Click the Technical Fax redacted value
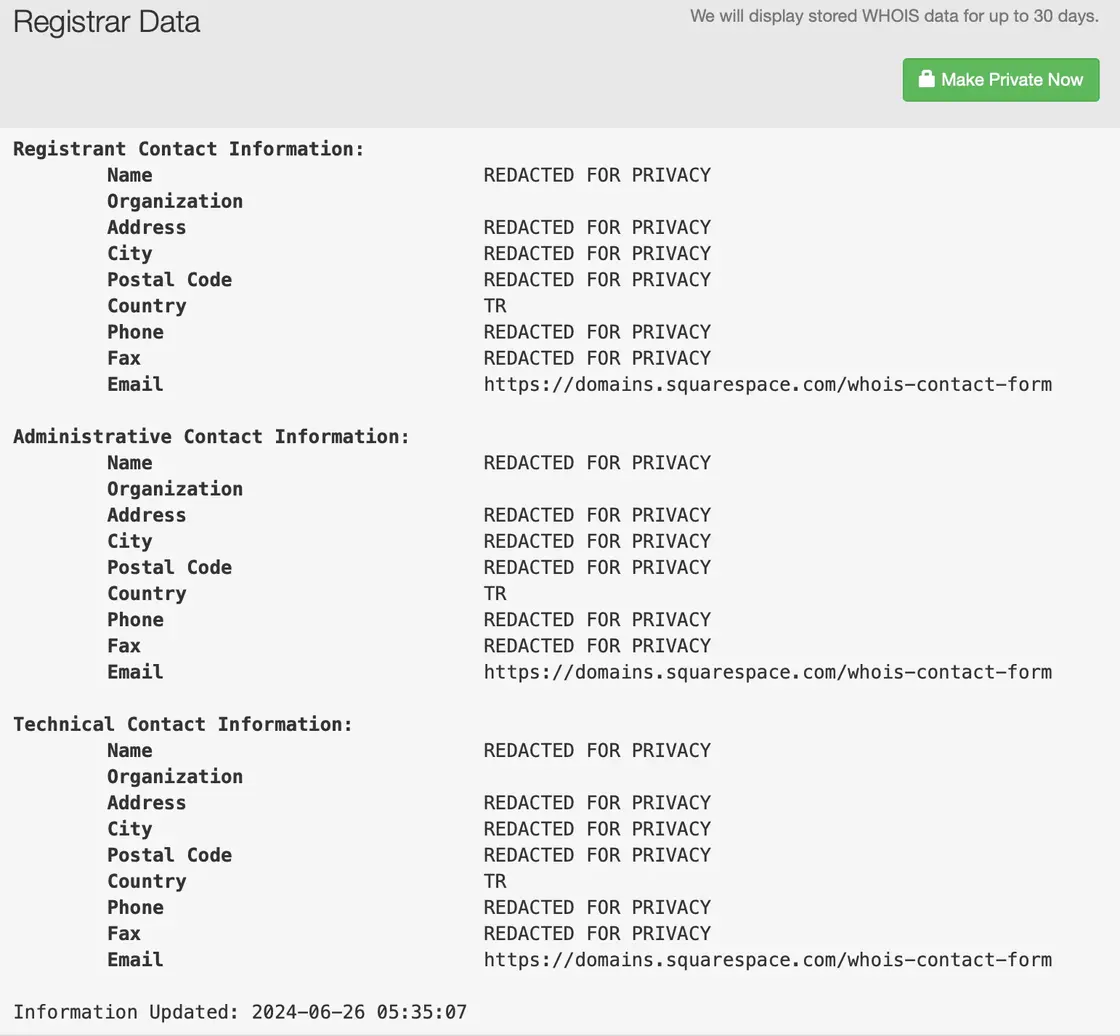 (x=597, y=934)
